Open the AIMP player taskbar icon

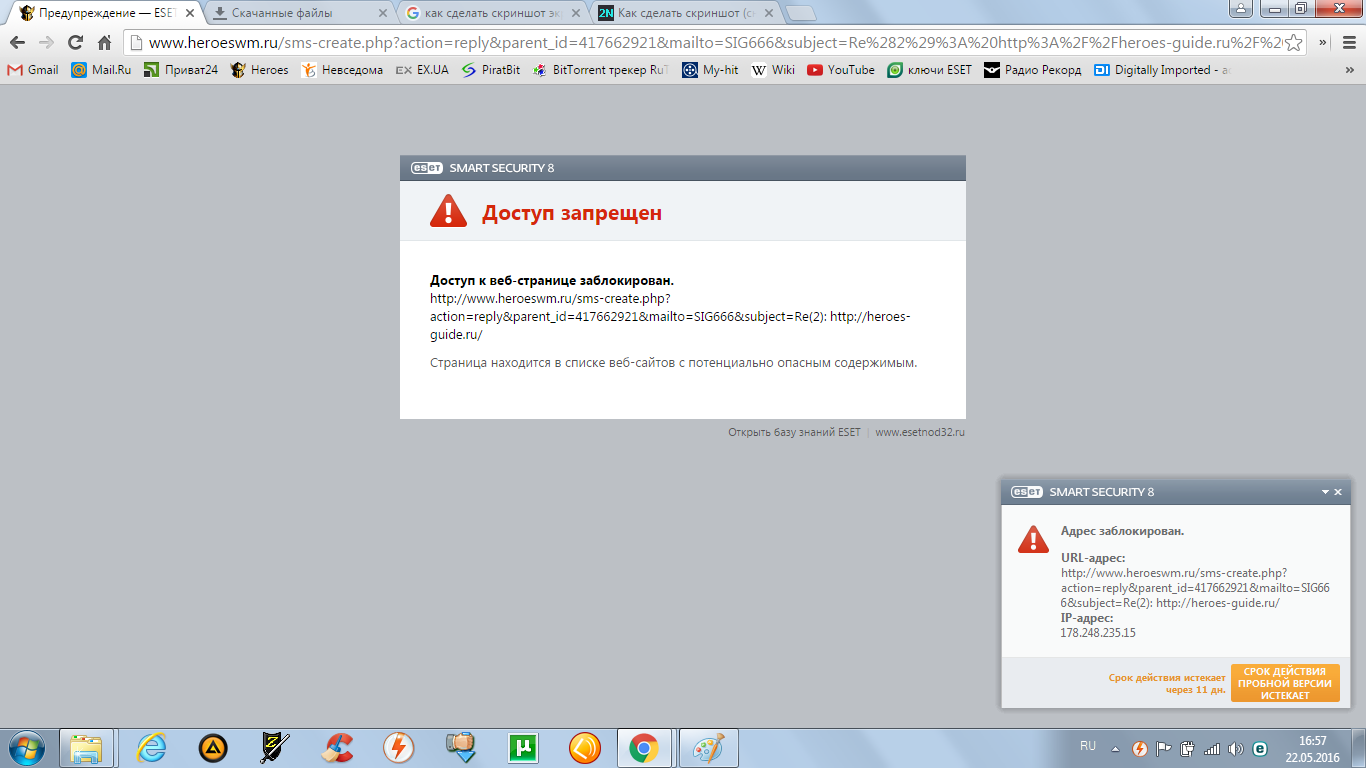click(212, 747)
